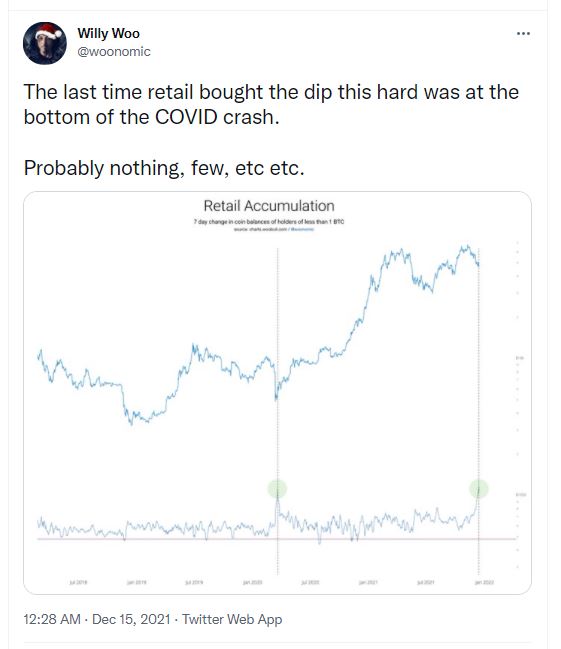Select the jul 2018 x-axis label
Screen dimensions: 561x649
78,582
